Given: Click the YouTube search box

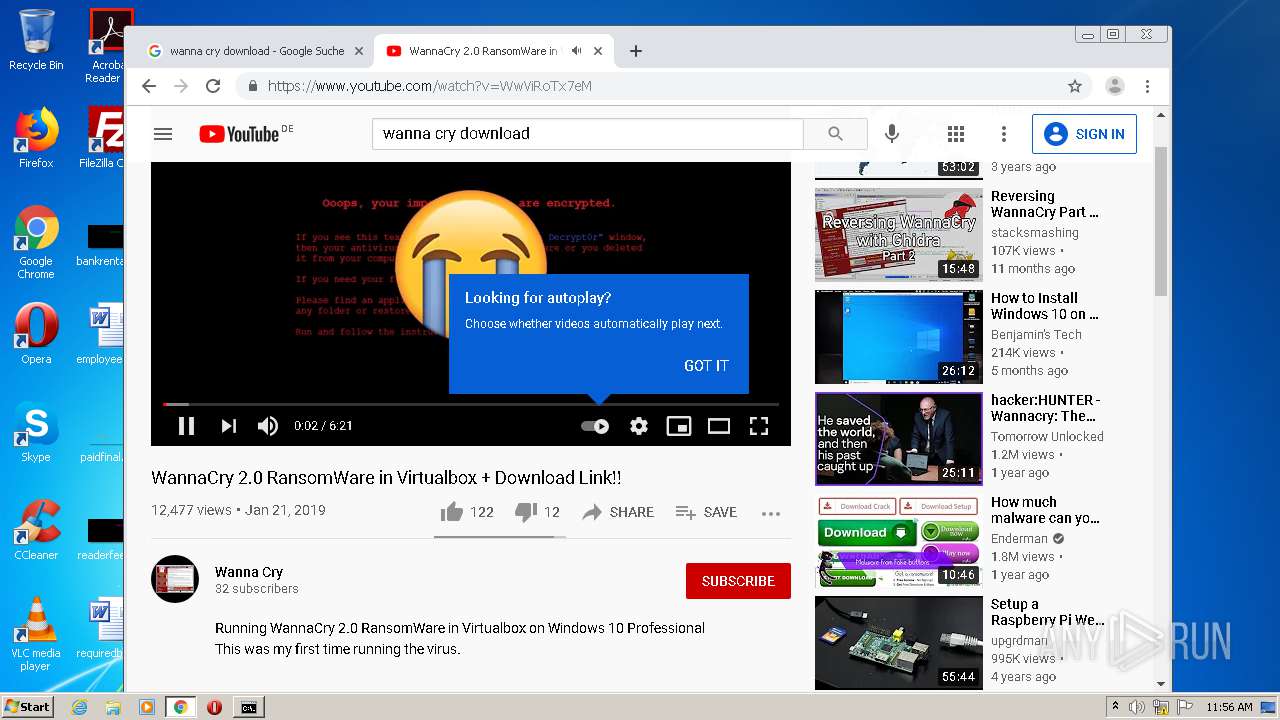Looking at the screenshot, I should tap(588, 134).
